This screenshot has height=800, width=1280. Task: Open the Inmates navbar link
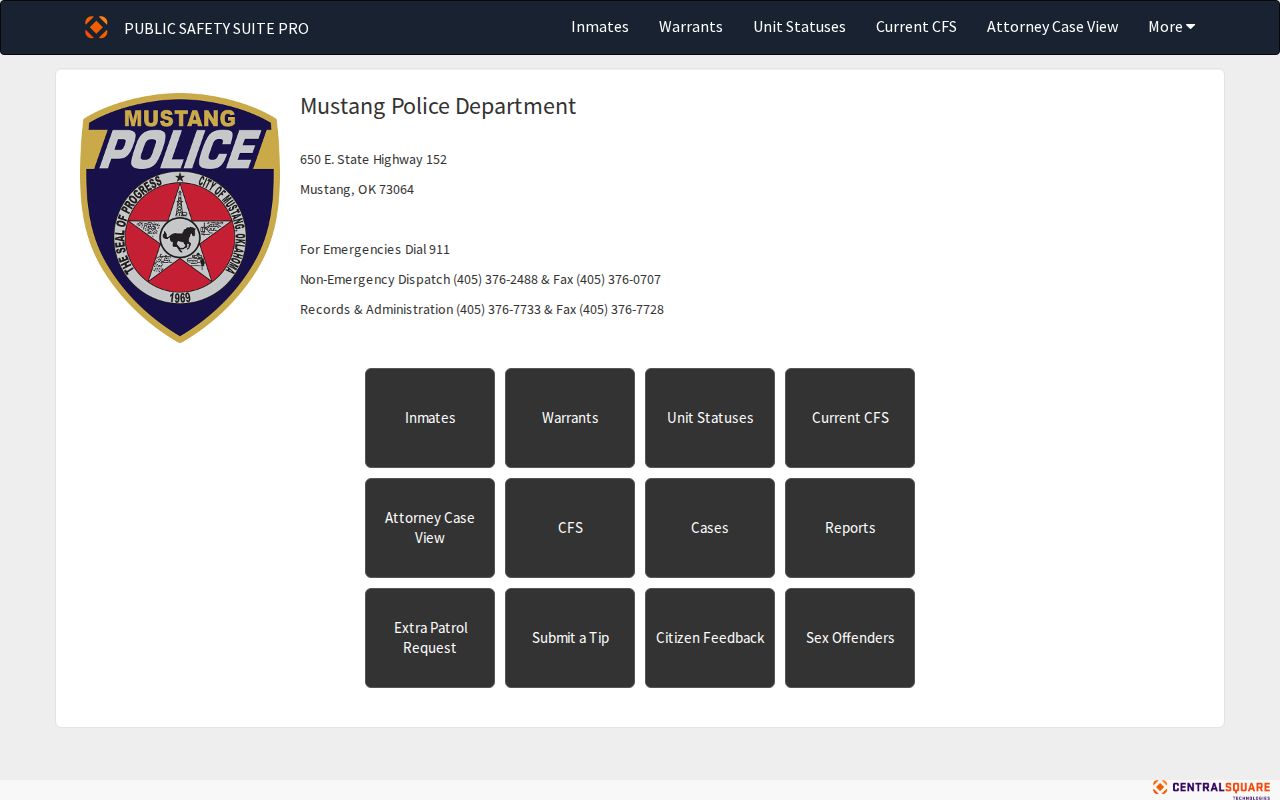[600, 27]
